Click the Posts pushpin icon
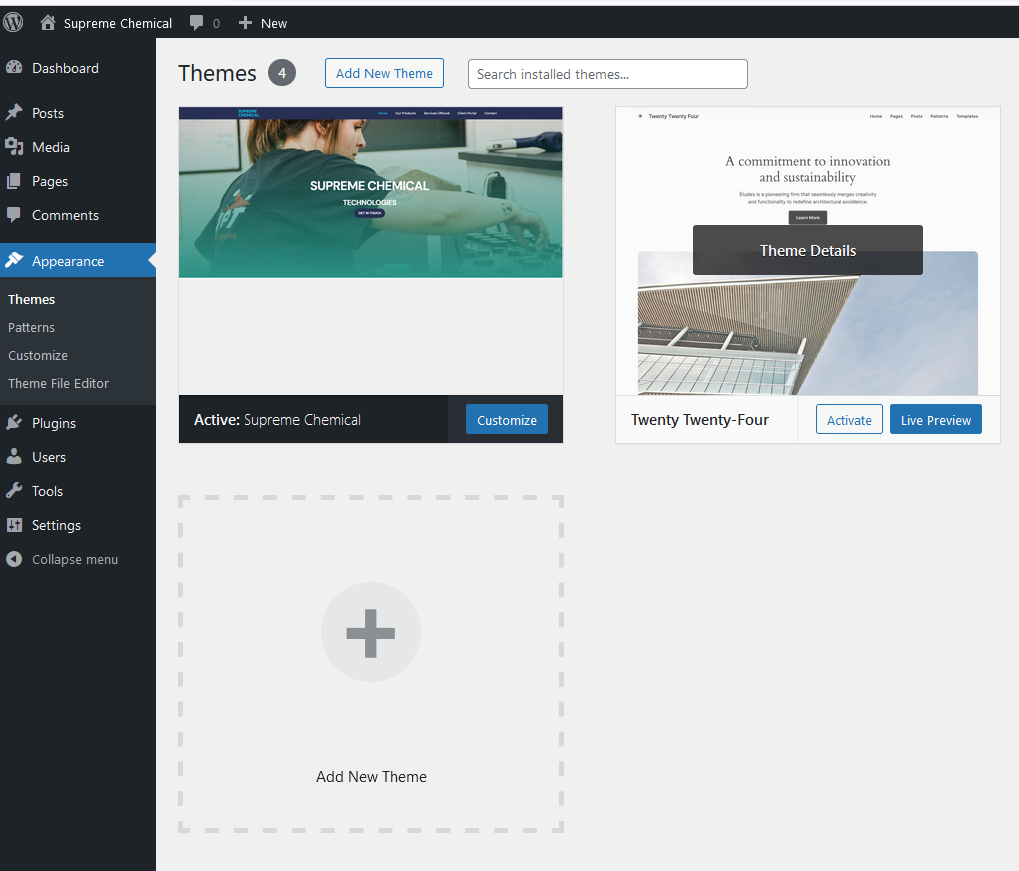 [14, 113]
